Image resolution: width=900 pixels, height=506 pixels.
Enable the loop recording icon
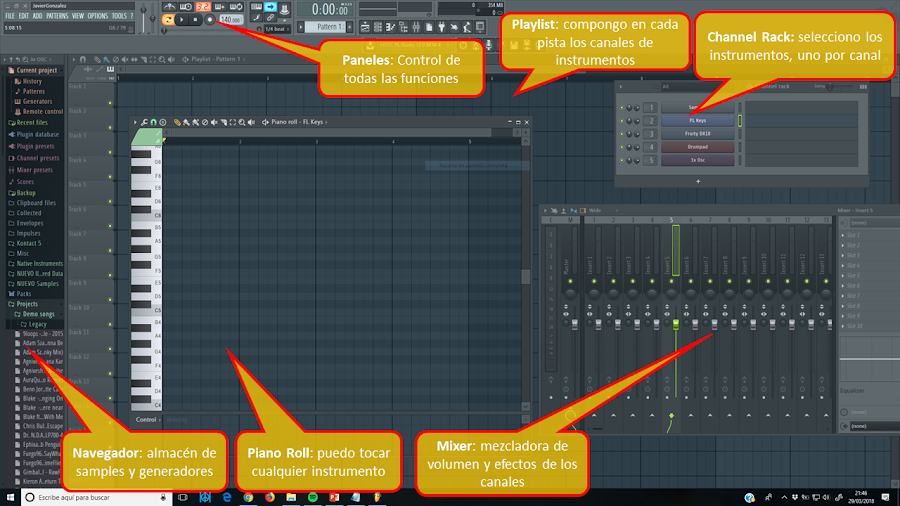click(x=236, y=7)
